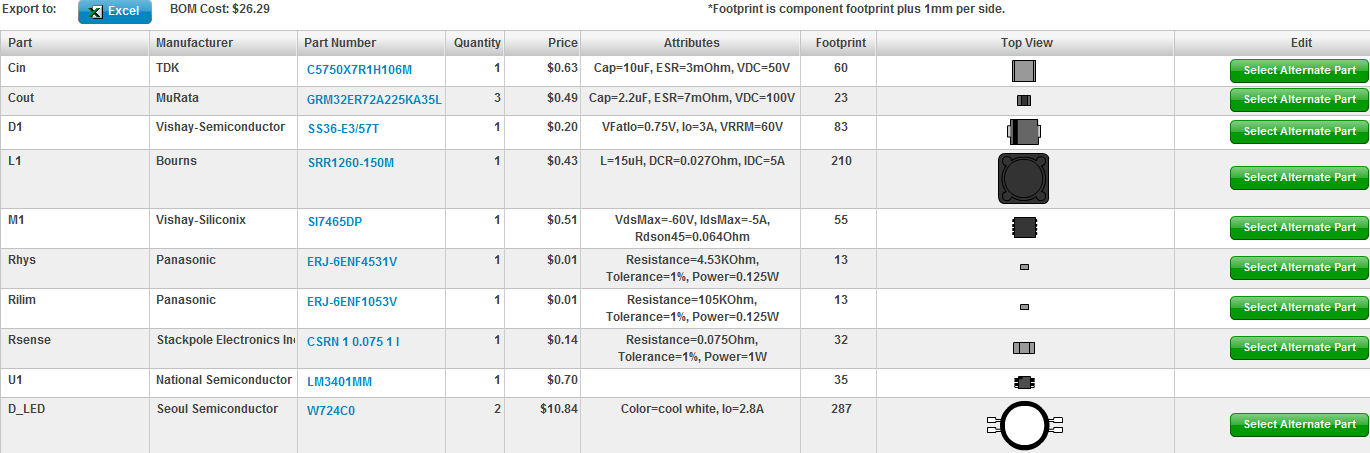Open the LM3401MM part link
The height and width of the screenshot is (453, 1370).
340,382
